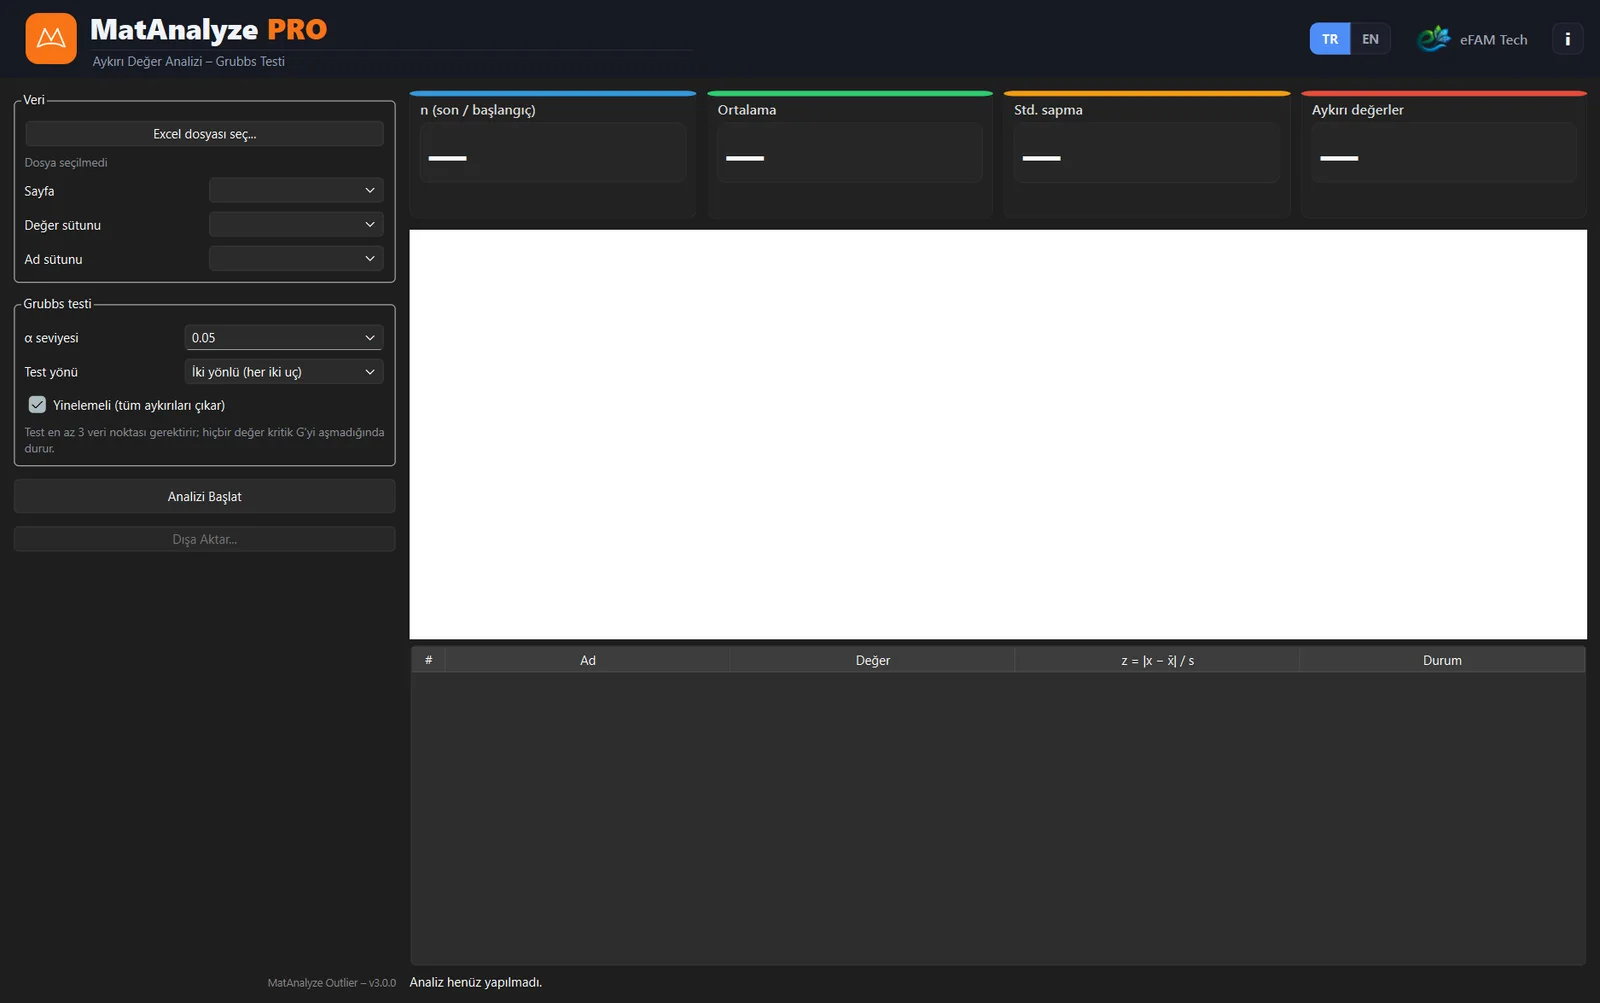The image size is (1600, 1003).
Task: Open the info button in the header
Action: point(1567,39)
